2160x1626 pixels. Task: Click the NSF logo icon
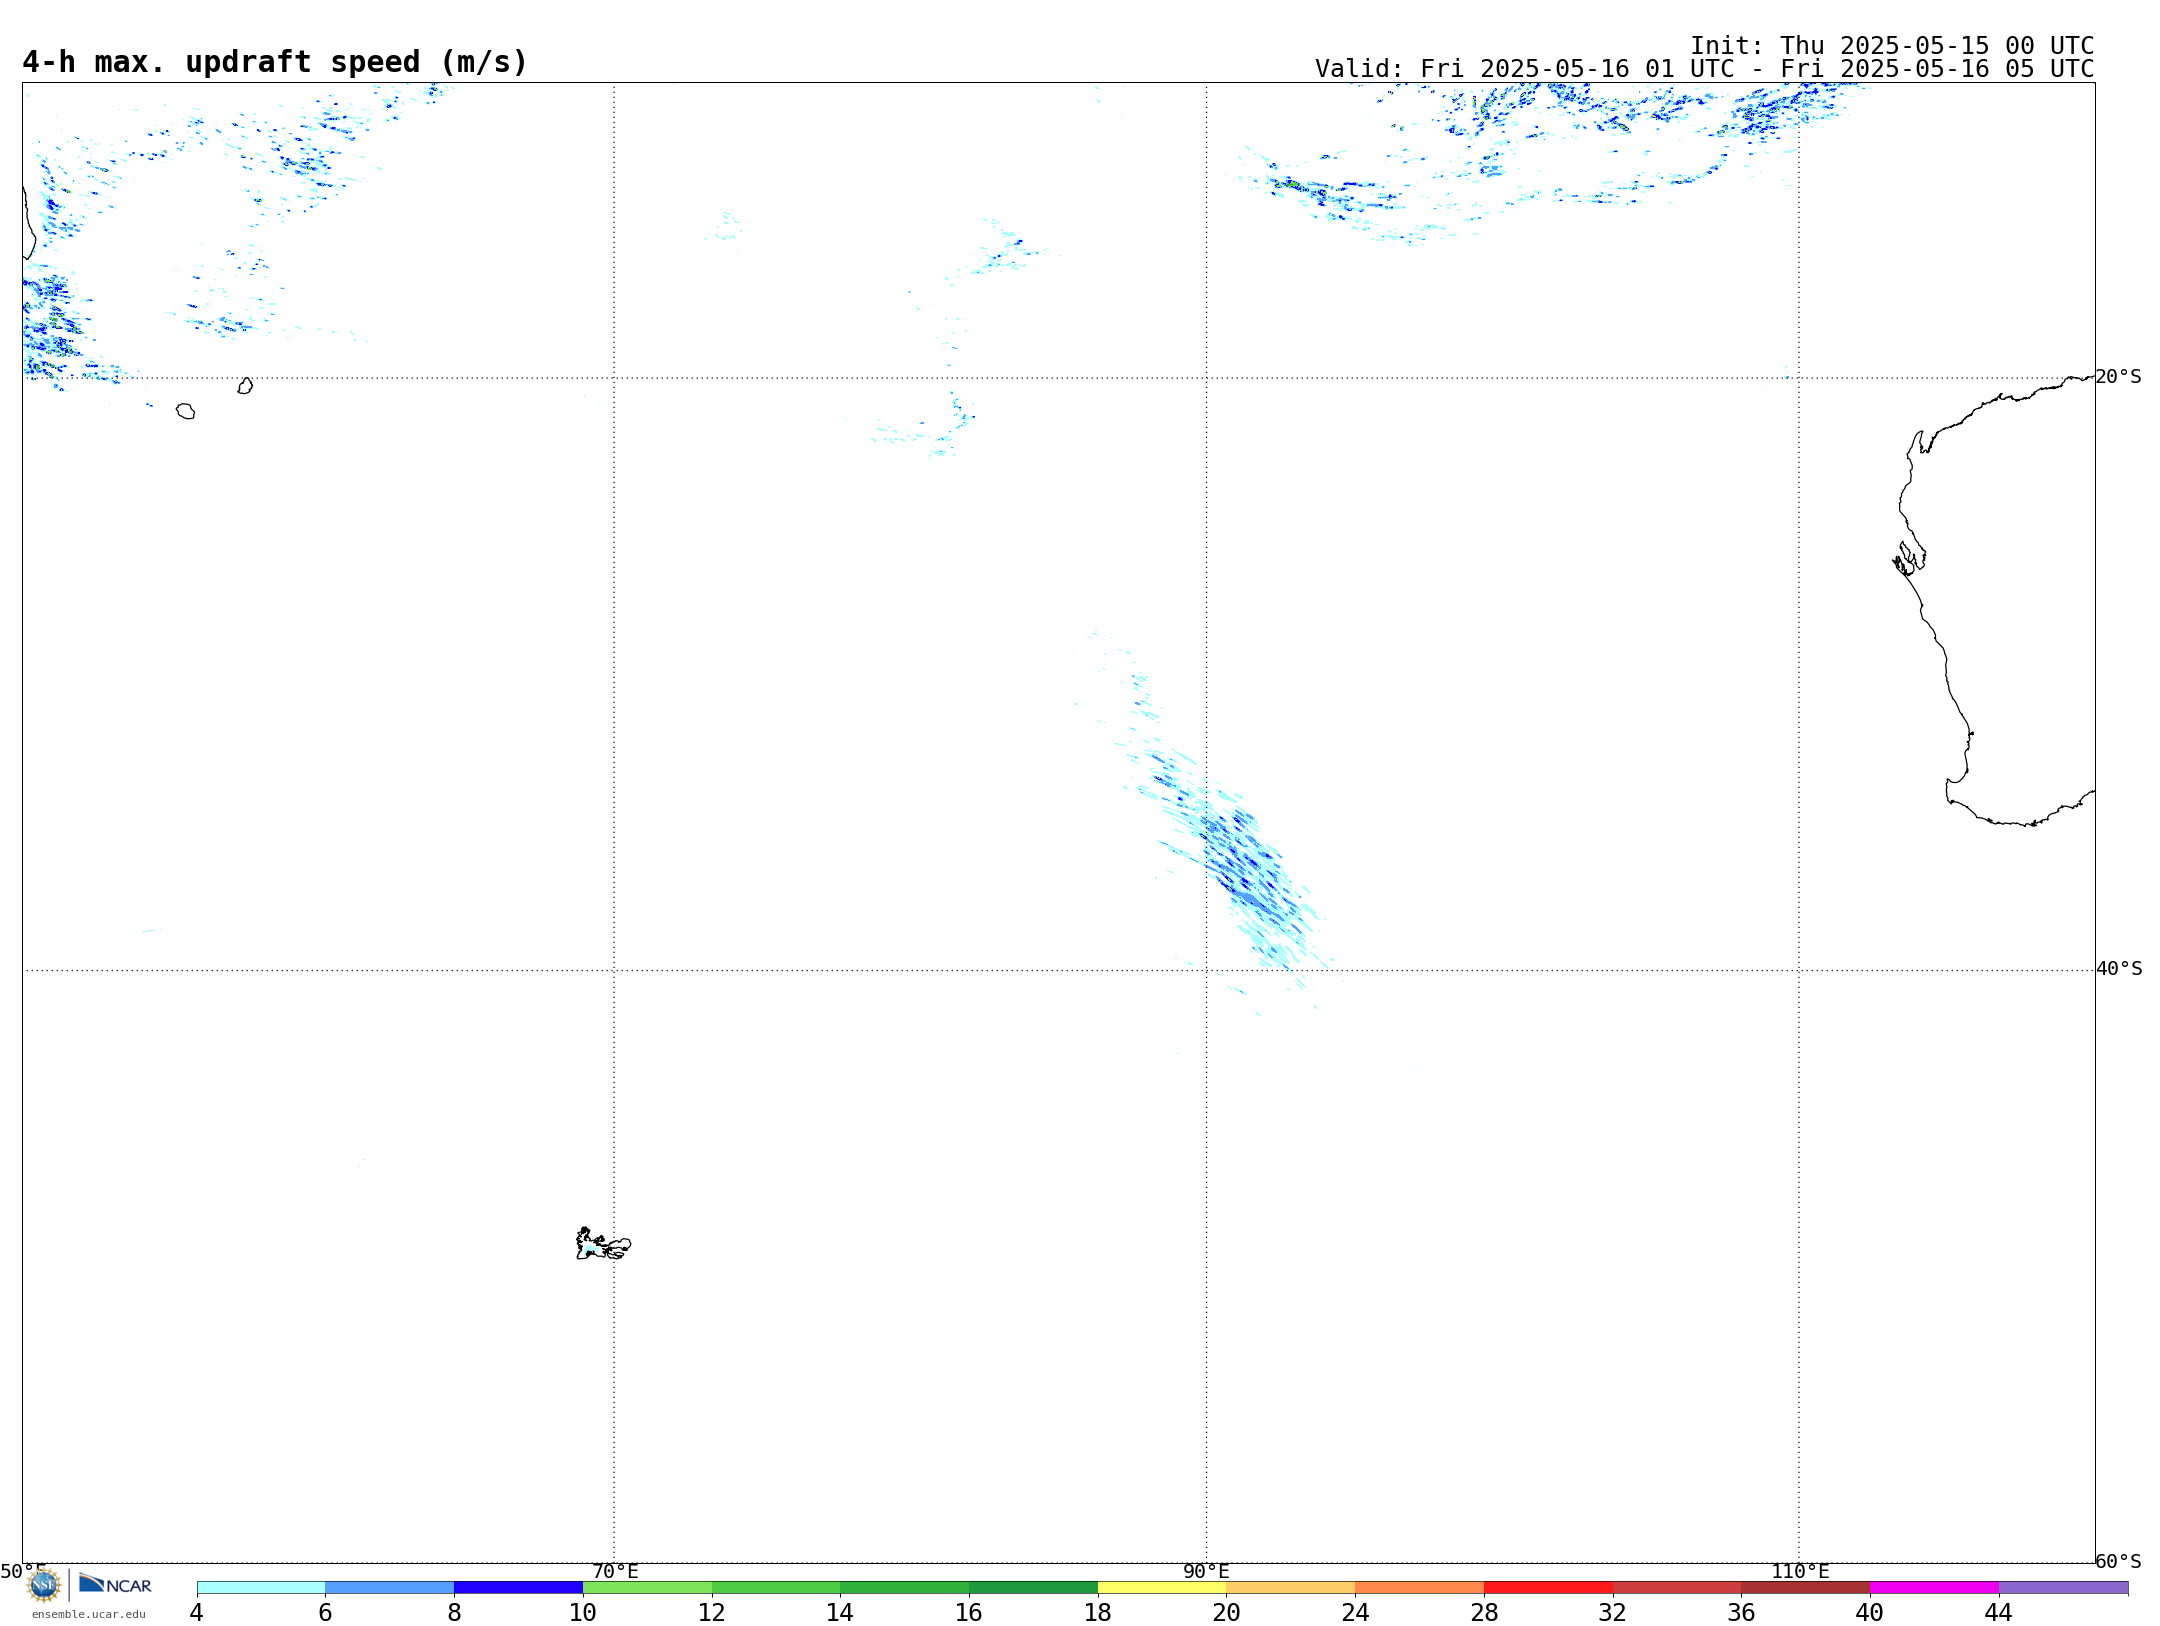click(x=44, y=1585)
